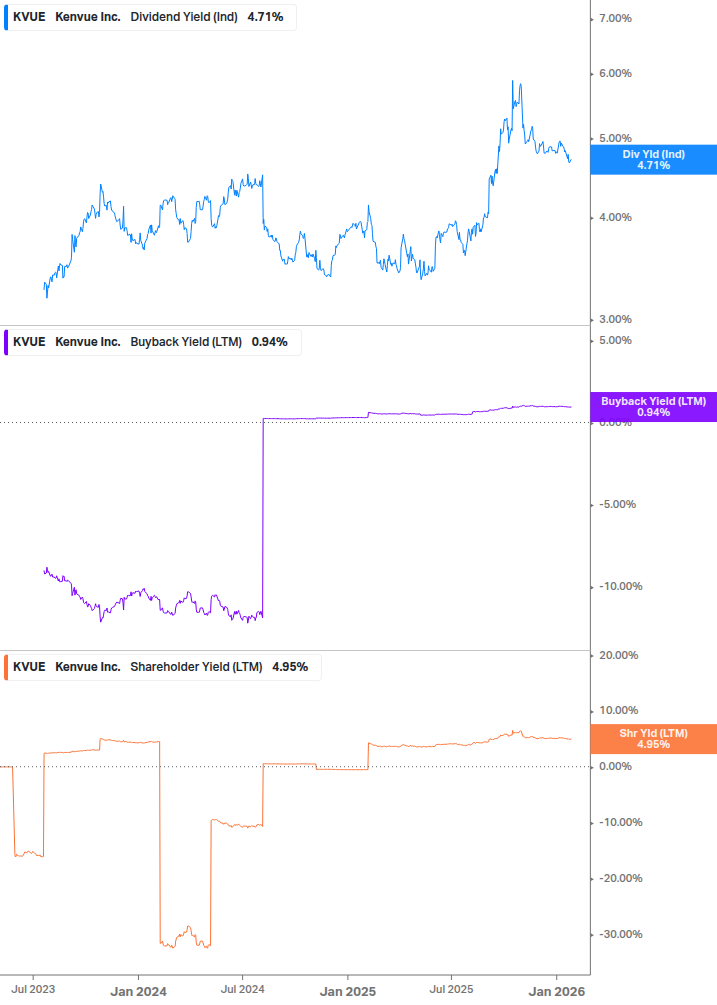Click the -30.00% label on shareholder yield axis
The image size is (717, 1005).
[620, 934]
